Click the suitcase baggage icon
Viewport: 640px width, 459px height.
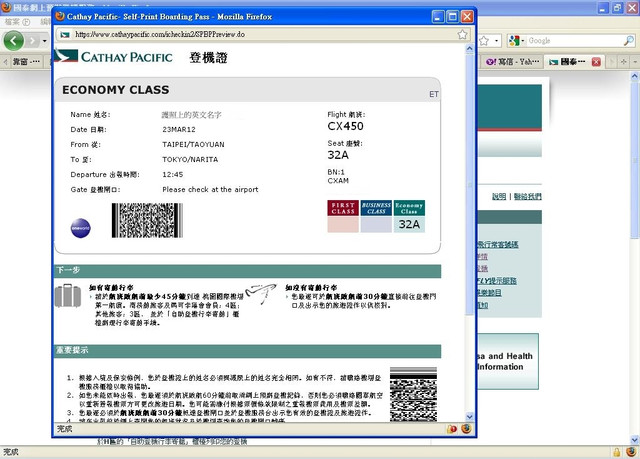click(68, 296)
